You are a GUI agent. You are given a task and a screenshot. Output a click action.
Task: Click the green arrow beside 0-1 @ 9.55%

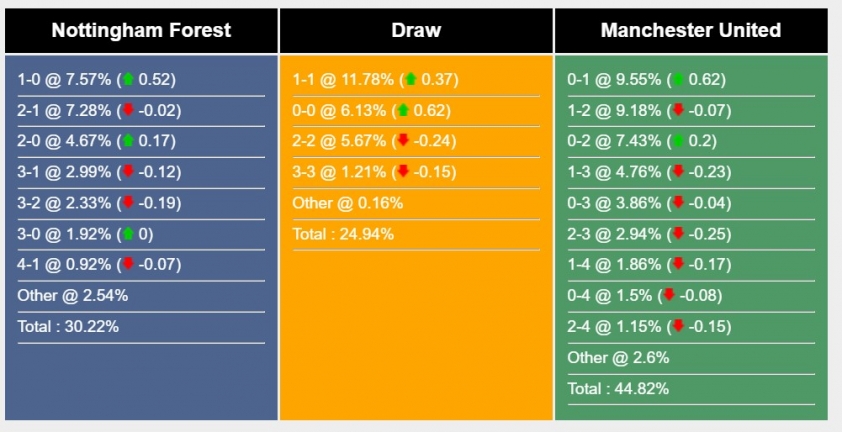pyautogui.click(x=678, y=79)
